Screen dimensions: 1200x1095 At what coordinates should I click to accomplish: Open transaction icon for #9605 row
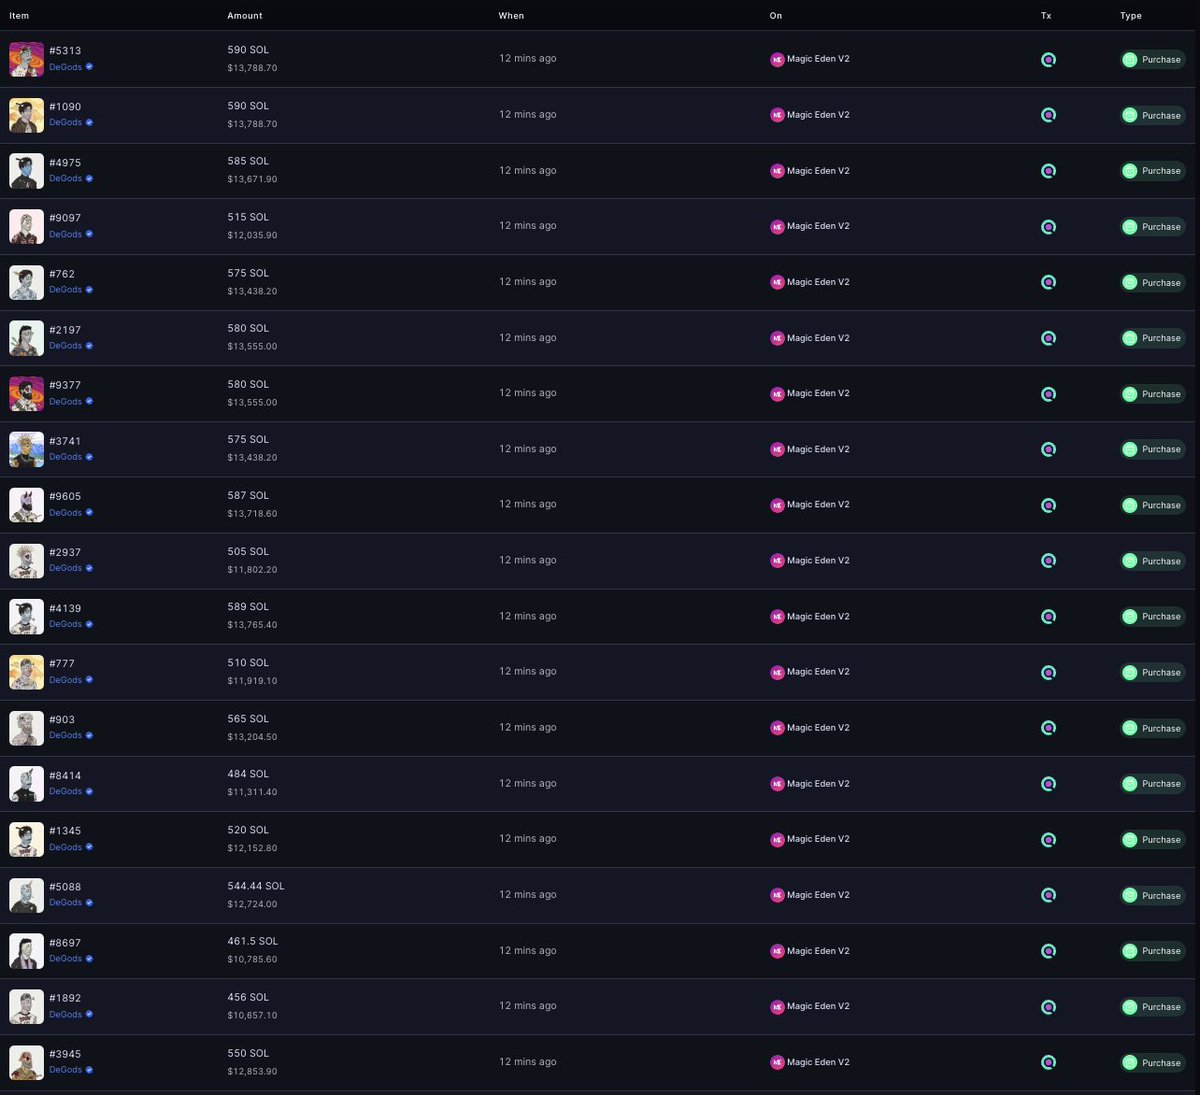click(1048, 505)
